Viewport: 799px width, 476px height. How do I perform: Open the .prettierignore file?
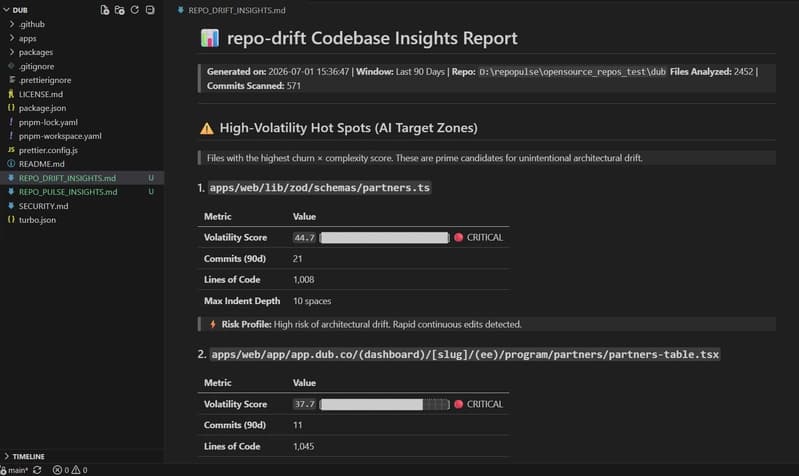click(x=45, y=80)
